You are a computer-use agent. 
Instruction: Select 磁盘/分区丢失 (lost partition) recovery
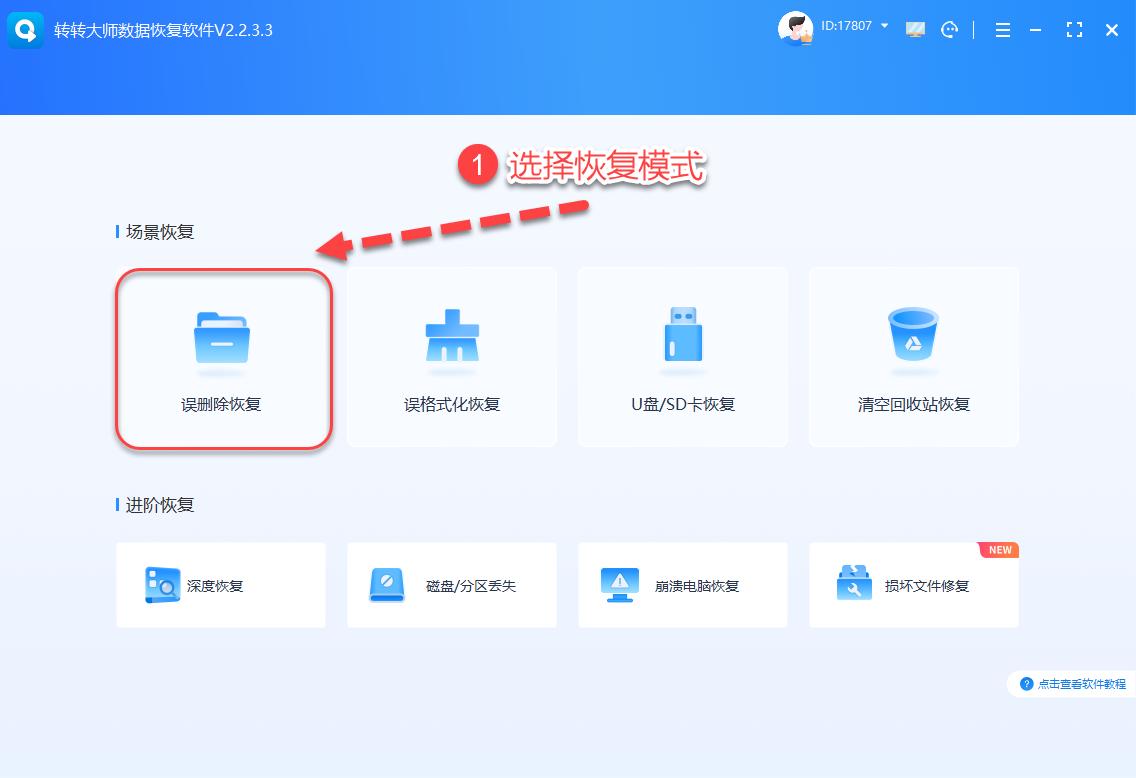(452, 585)
